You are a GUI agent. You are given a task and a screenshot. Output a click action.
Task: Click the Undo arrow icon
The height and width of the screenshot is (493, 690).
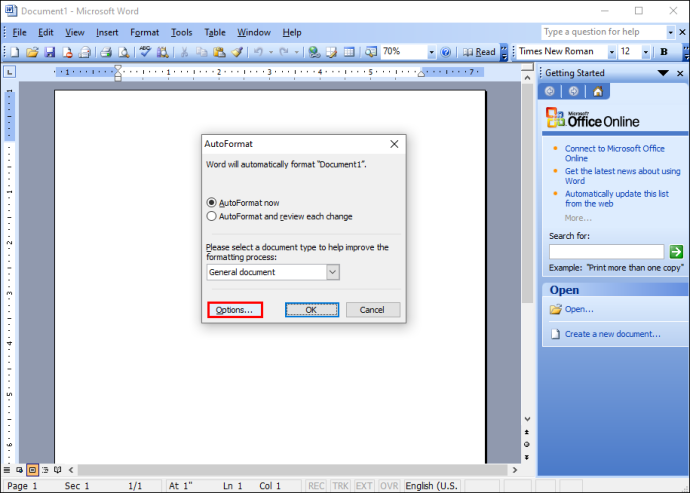coord(258,52)
